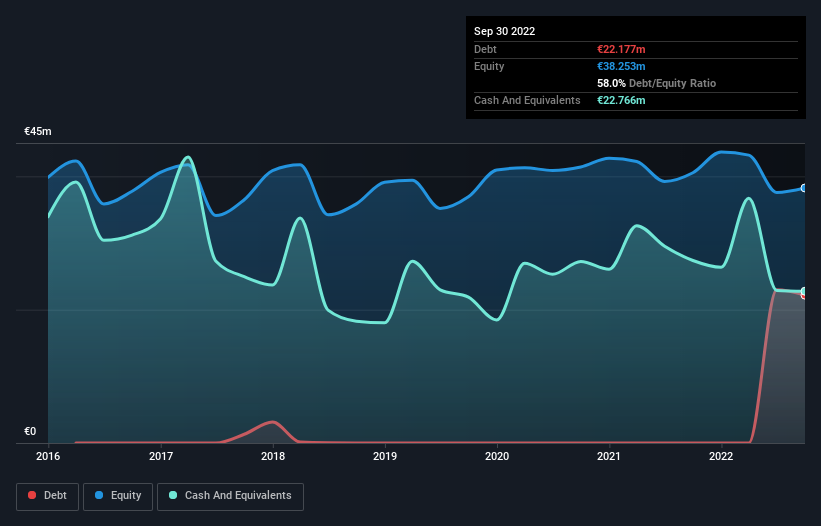Click the €38.253m equity value
The height and width of the screenshot is (526, 821).
pyautogui.click(x=622, y=66)
